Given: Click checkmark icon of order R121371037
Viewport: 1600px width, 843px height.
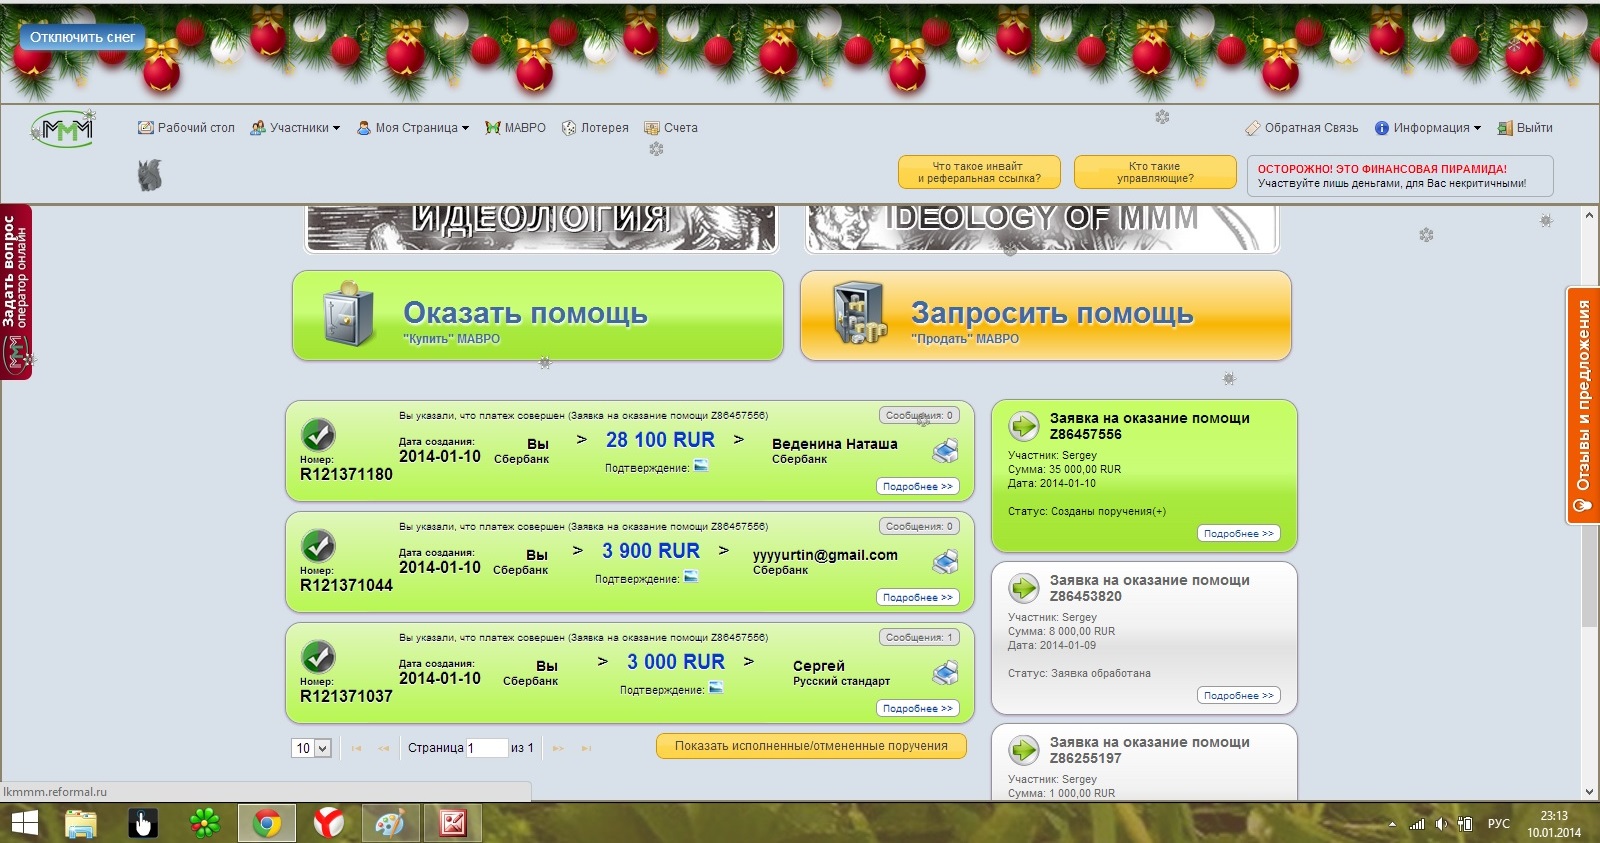Looking at the screenshot, I should click(318, 656).
